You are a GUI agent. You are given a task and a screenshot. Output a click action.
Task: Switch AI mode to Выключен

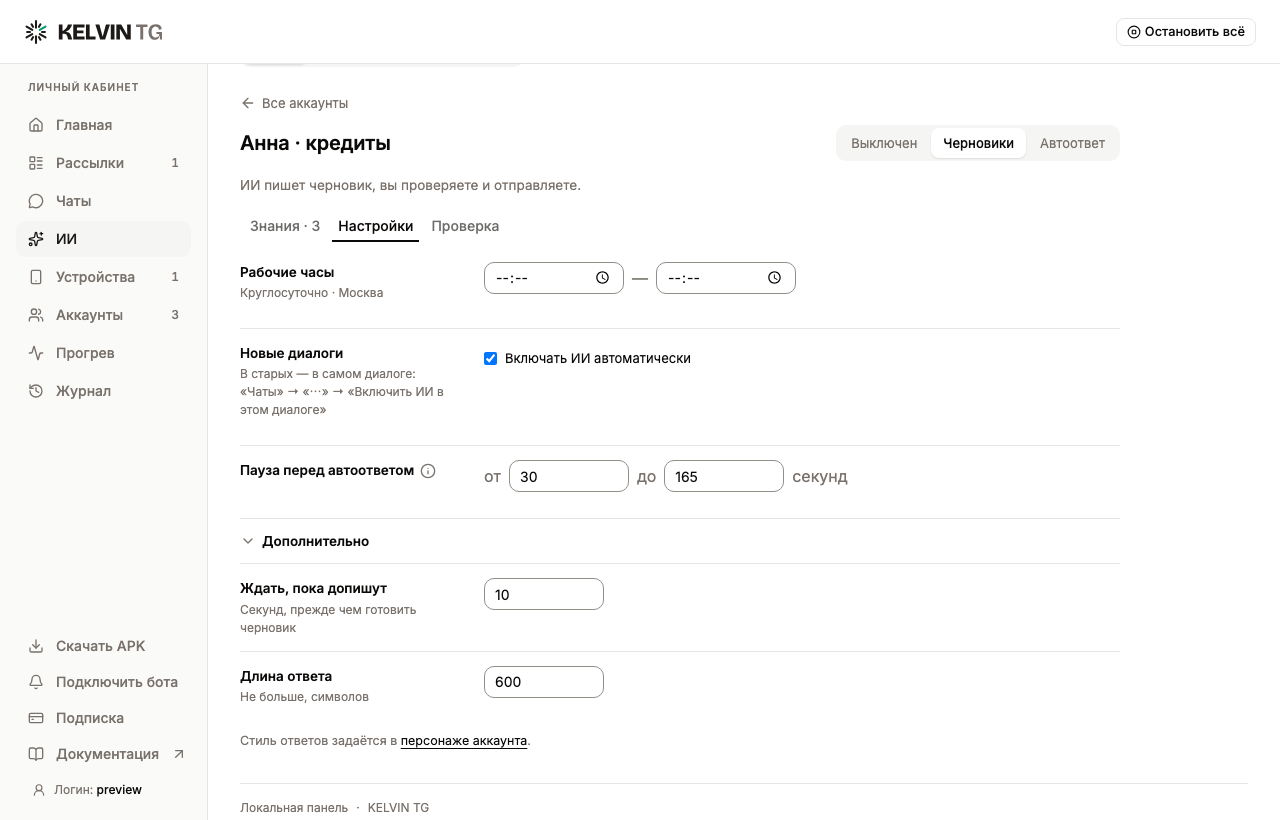tap(884, 143)
